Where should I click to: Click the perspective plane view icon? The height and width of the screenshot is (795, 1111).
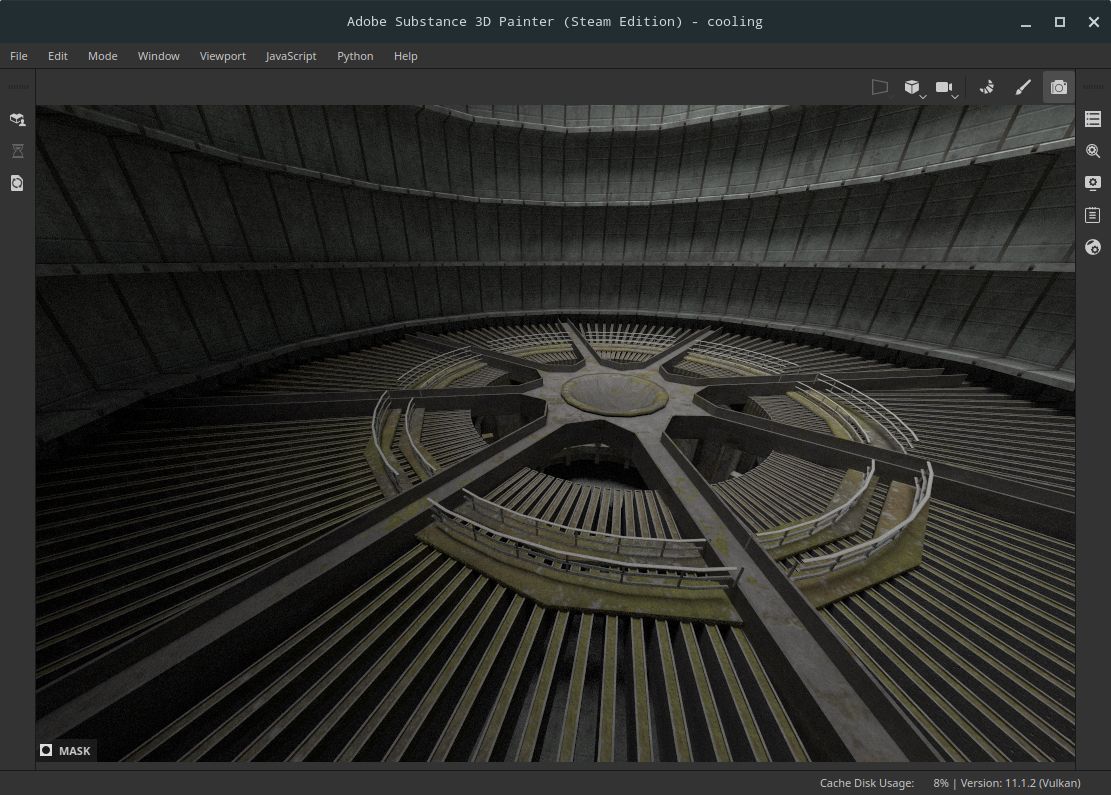pos(879,87)
